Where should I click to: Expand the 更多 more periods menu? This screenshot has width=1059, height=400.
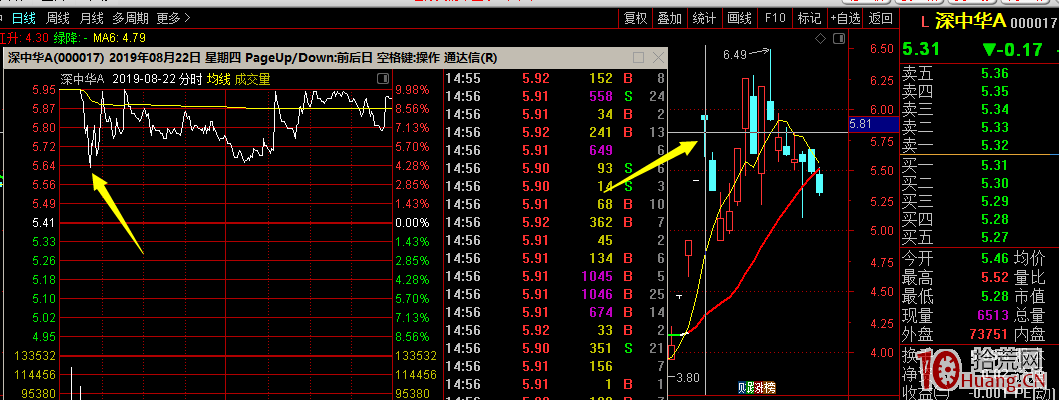point(174,19)
